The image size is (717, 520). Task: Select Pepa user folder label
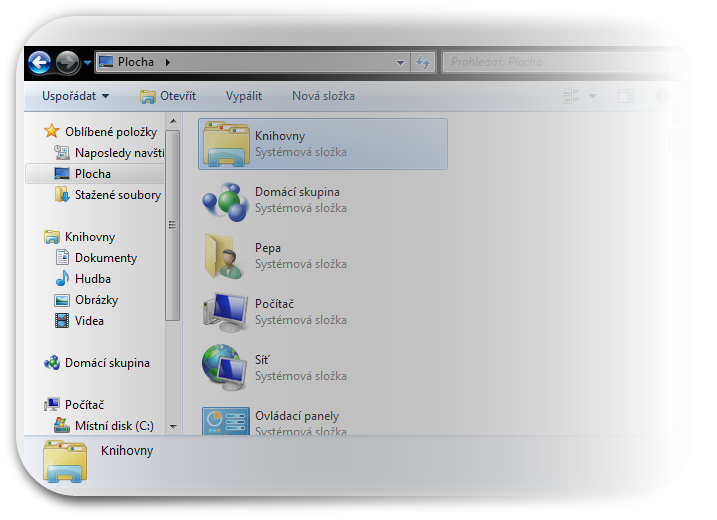[x=268, y=248]
